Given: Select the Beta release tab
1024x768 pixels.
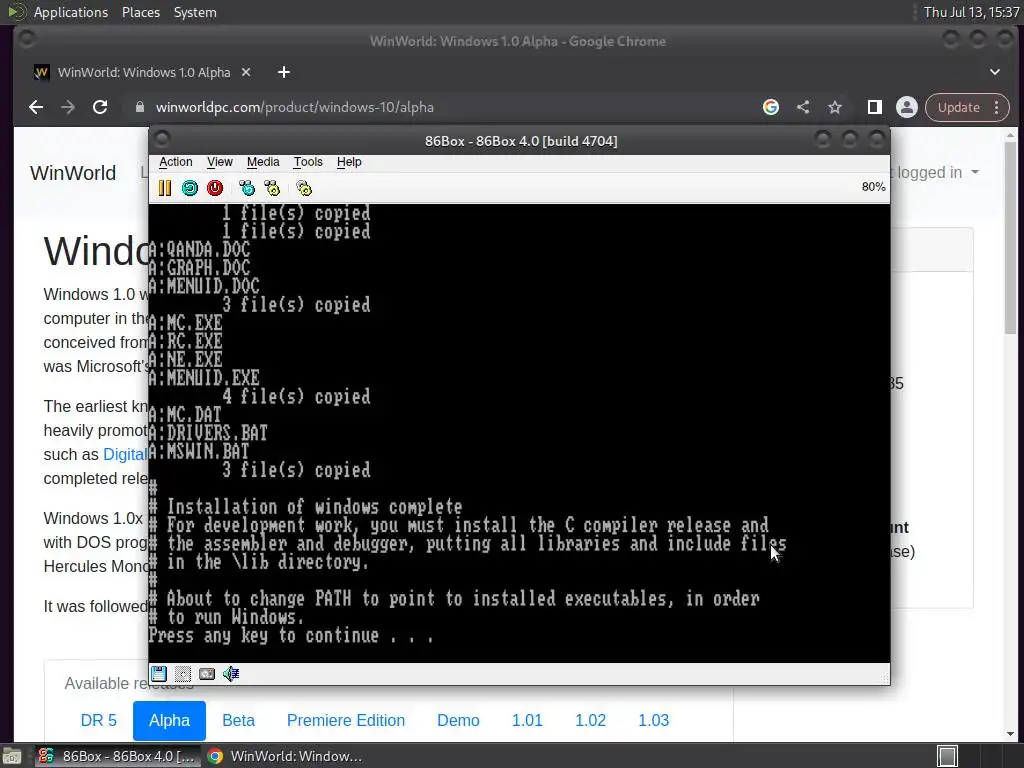Looking at the screenshot, I should (238, 720).
